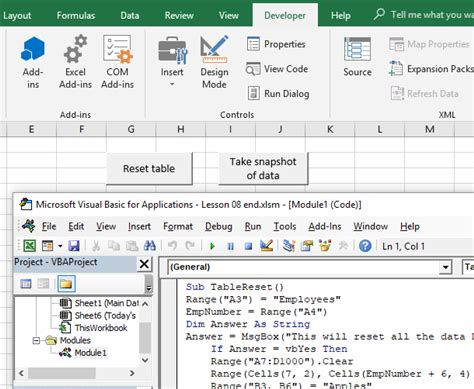Open the Add-ins button in ribbon
Image resolution: width=474 pixels, height=389 pixels.
(33, 62)
